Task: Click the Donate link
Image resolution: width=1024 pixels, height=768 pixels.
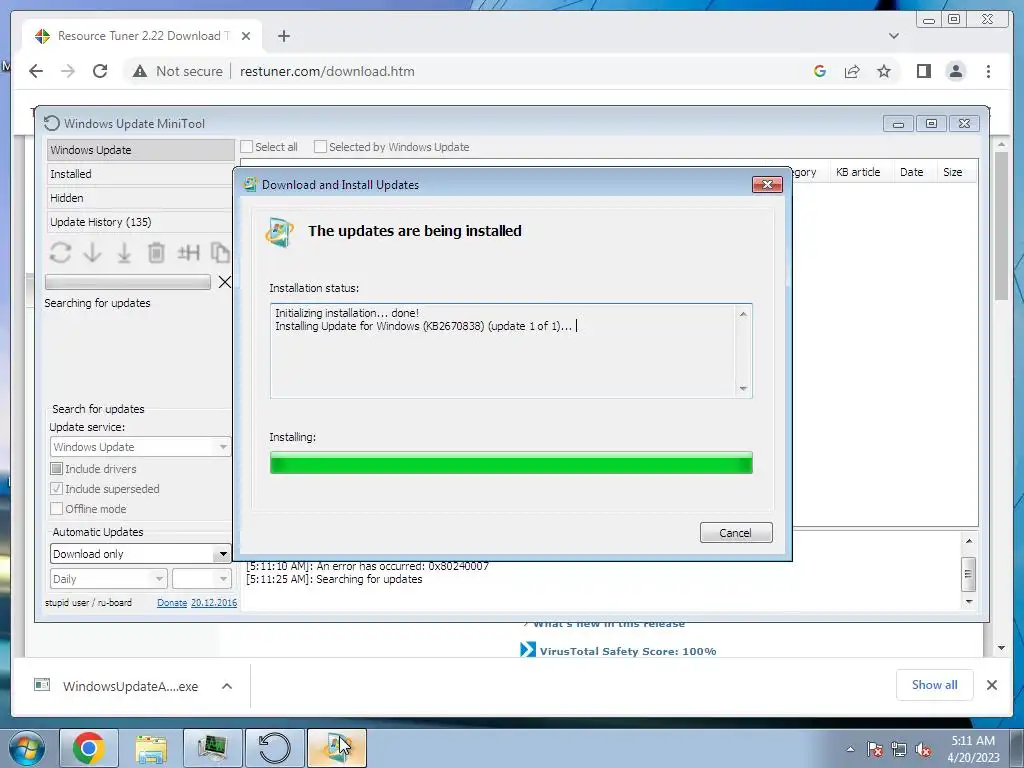Action: coord(172,603)
